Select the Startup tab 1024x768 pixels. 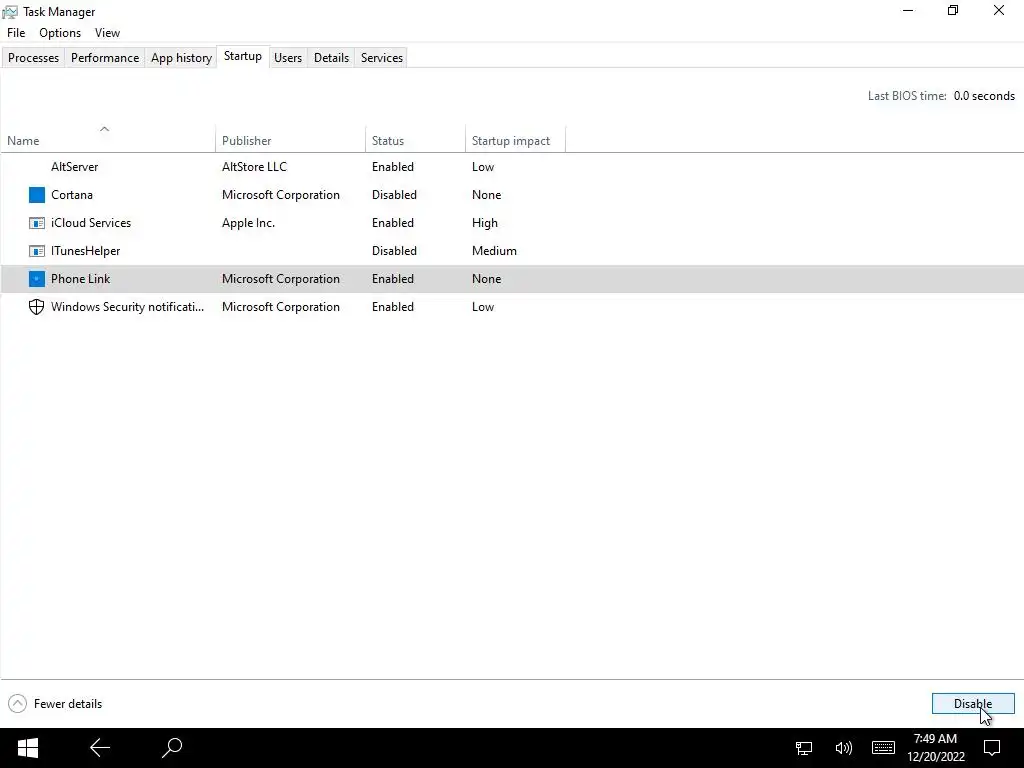[243, 56]
